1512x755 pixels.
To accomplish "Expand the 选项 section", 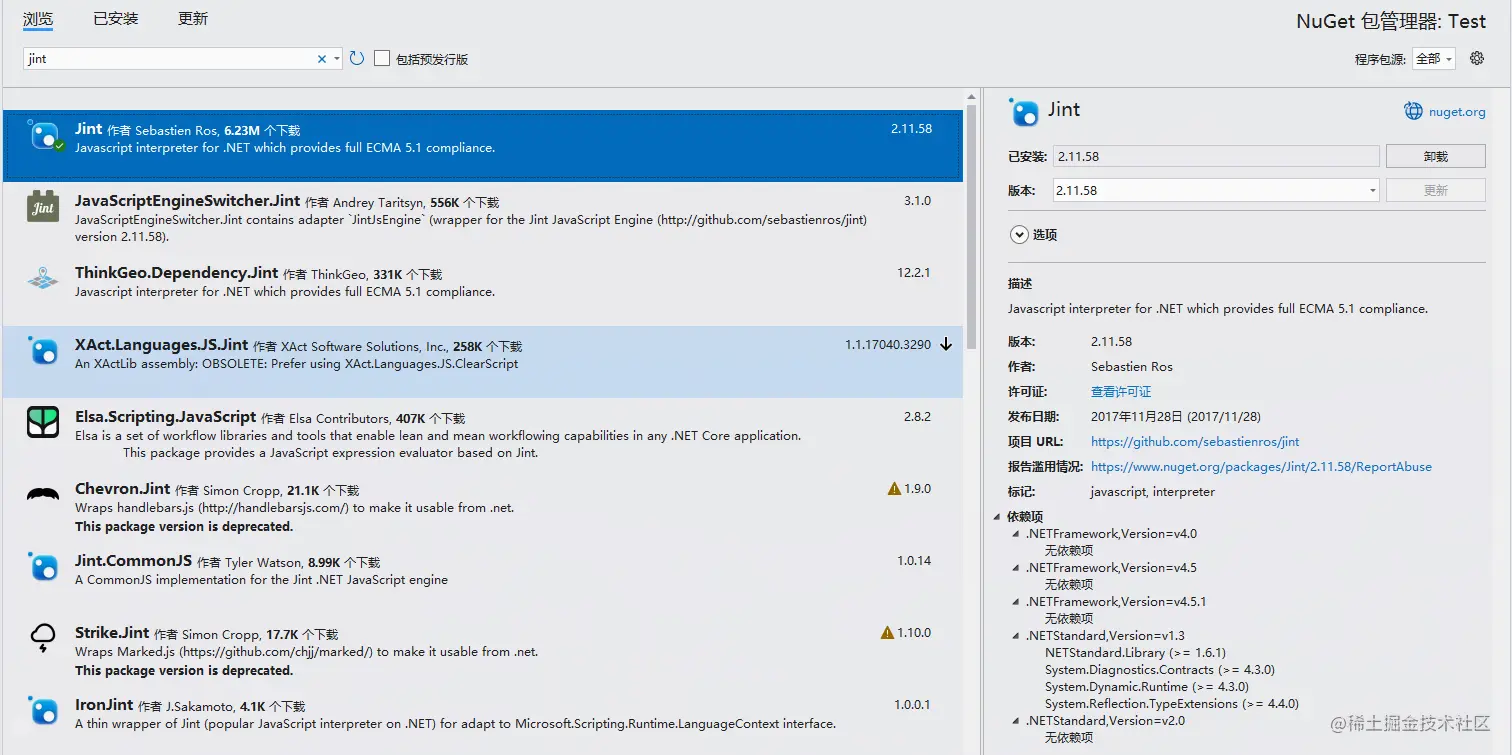I will 1019,235.
